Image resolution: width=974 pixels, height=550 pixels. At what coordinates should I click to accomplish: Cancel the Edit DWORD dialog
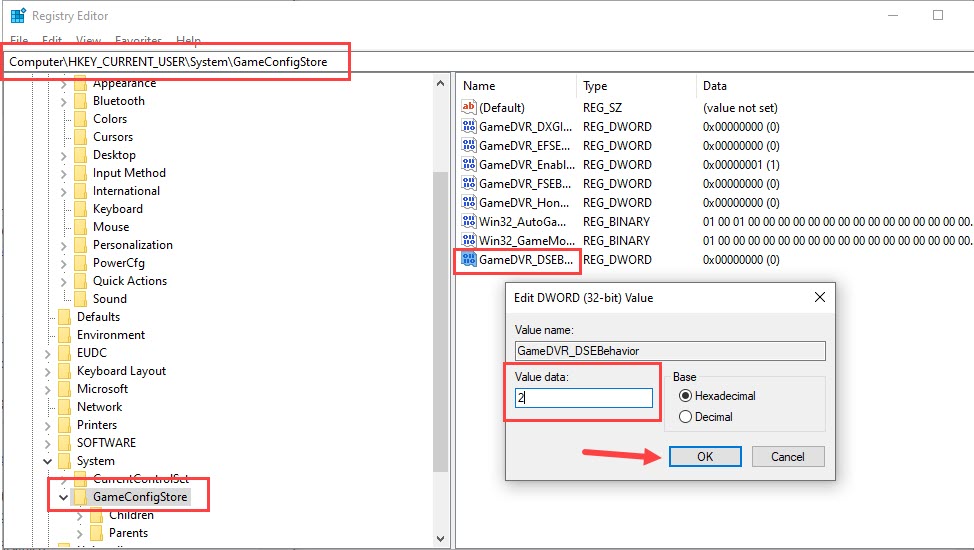tap(788, 457)
